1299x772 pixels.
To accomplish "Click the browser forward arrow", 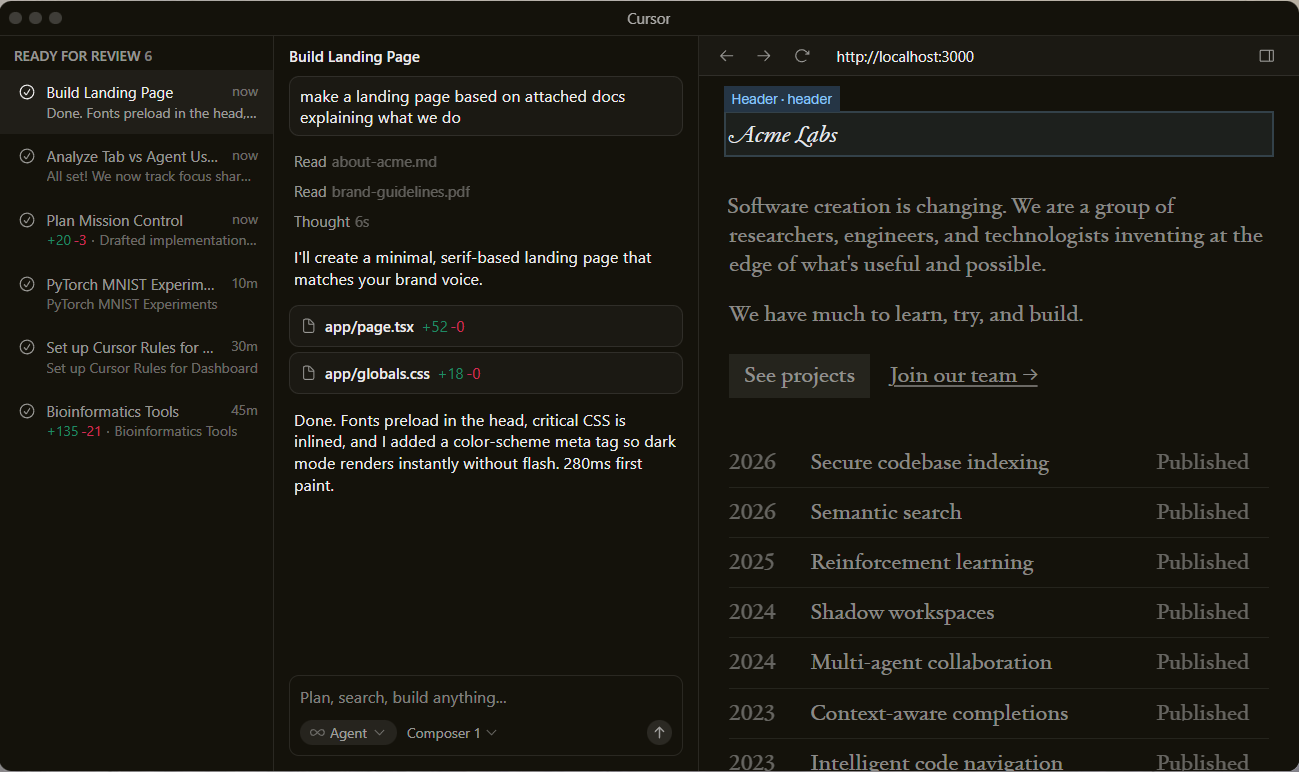I will point(764,56).
